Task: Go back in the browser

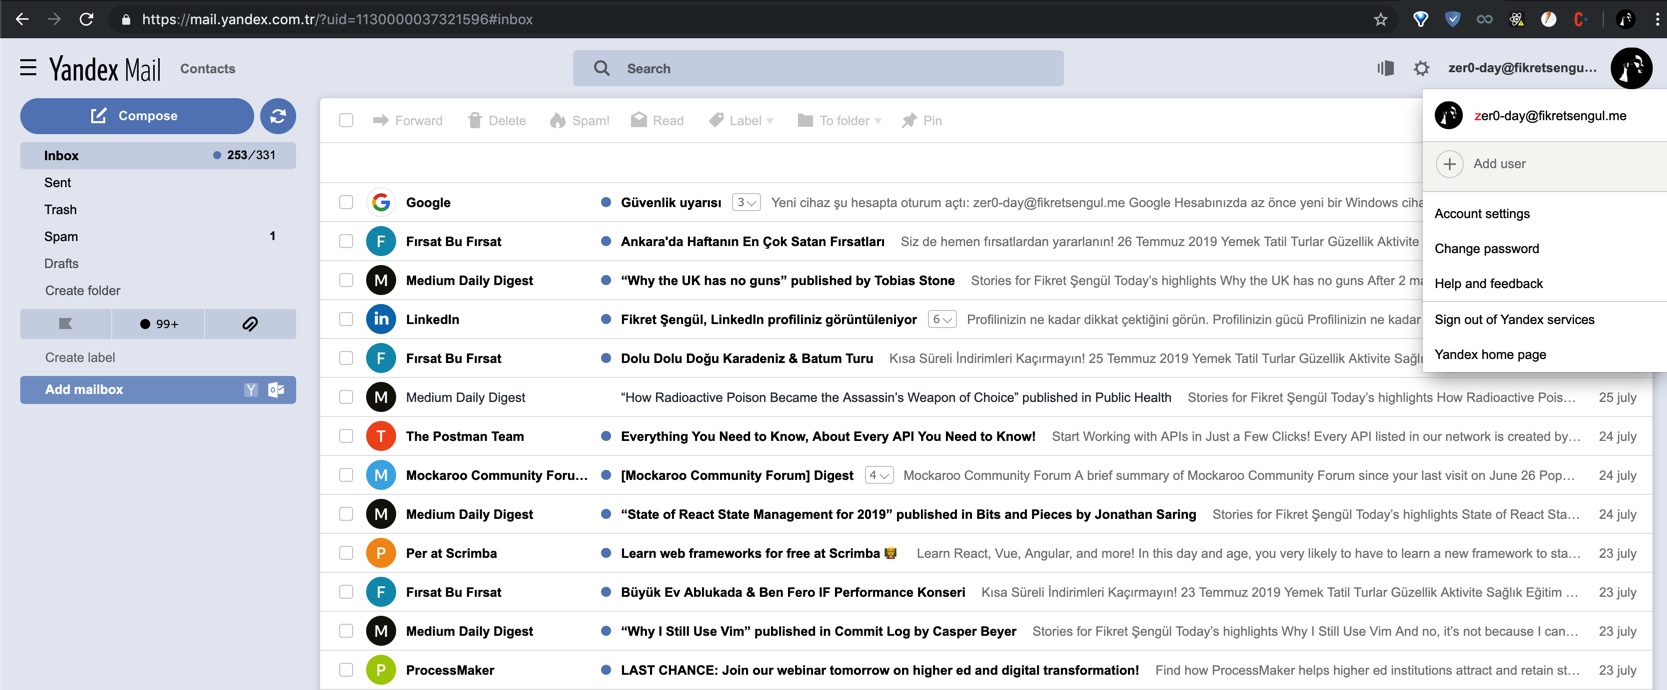Action: [22, 19]
